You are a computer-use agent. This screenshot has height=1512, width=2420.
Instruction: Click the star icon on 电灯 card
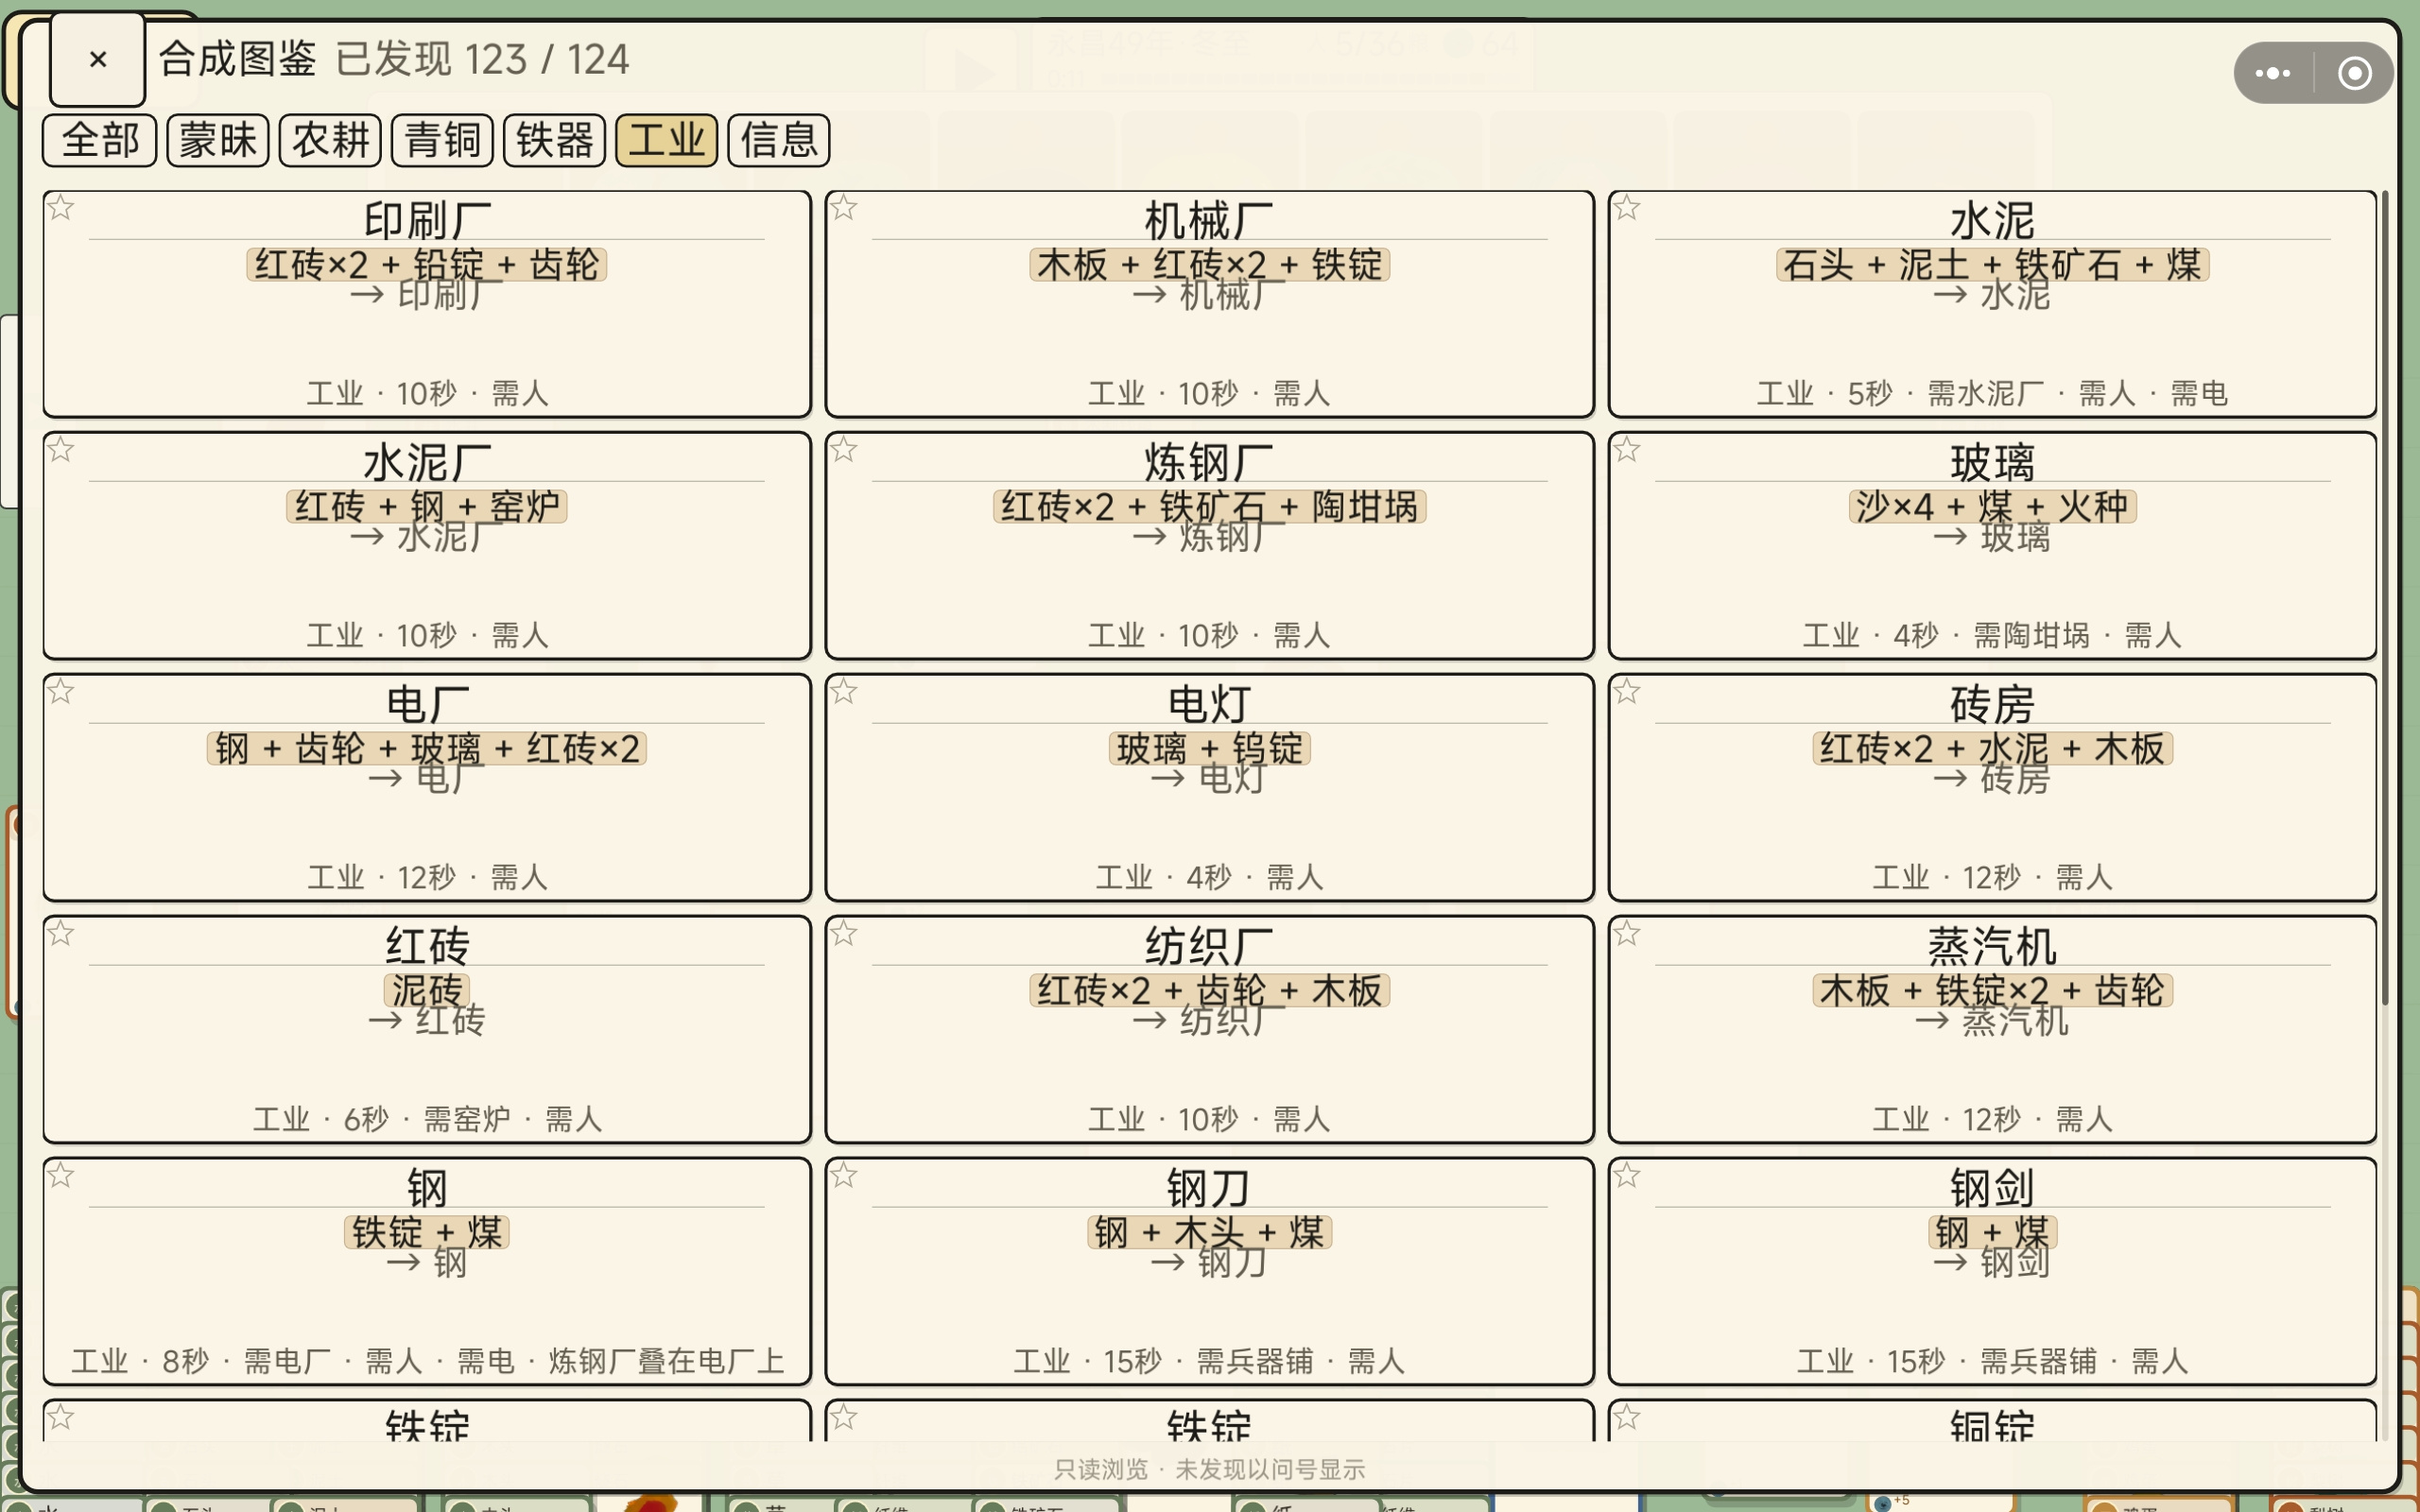pyautogui.click(x=844, y=692)
